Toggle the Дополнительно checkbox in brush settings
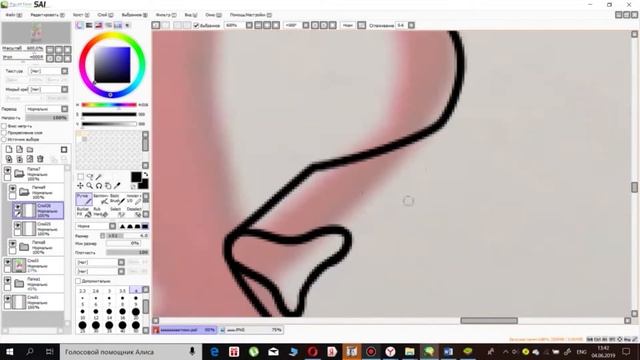 [x=78, y=281]
